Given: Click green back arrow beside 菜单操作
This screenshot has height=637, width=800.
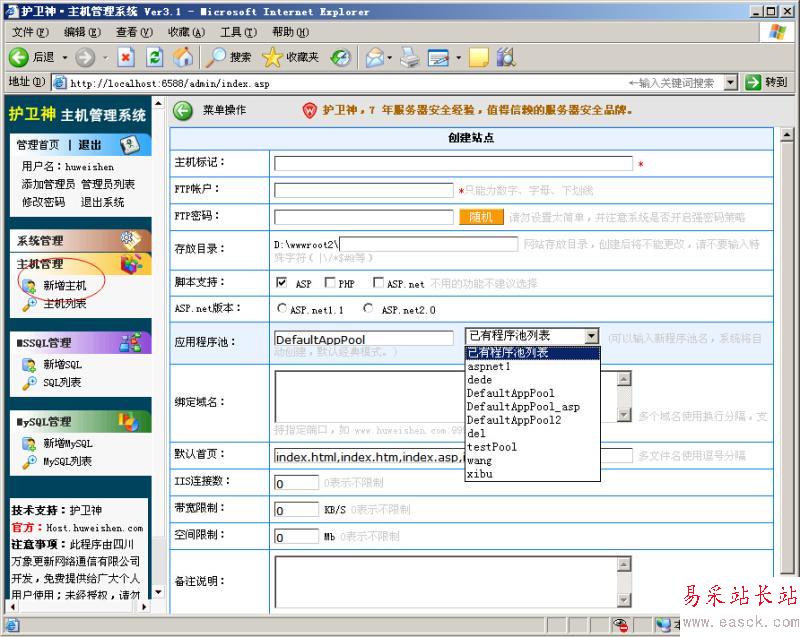Looking at the screenshot, I should click(x=183, y=110).
